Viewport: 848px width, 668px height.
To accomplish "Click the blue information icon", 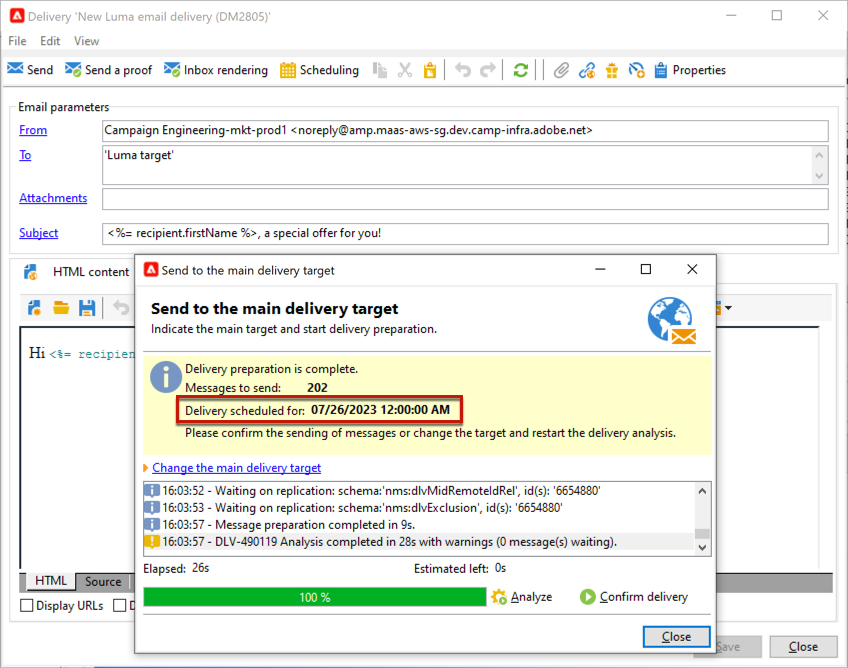I will [x=165, y=376].
